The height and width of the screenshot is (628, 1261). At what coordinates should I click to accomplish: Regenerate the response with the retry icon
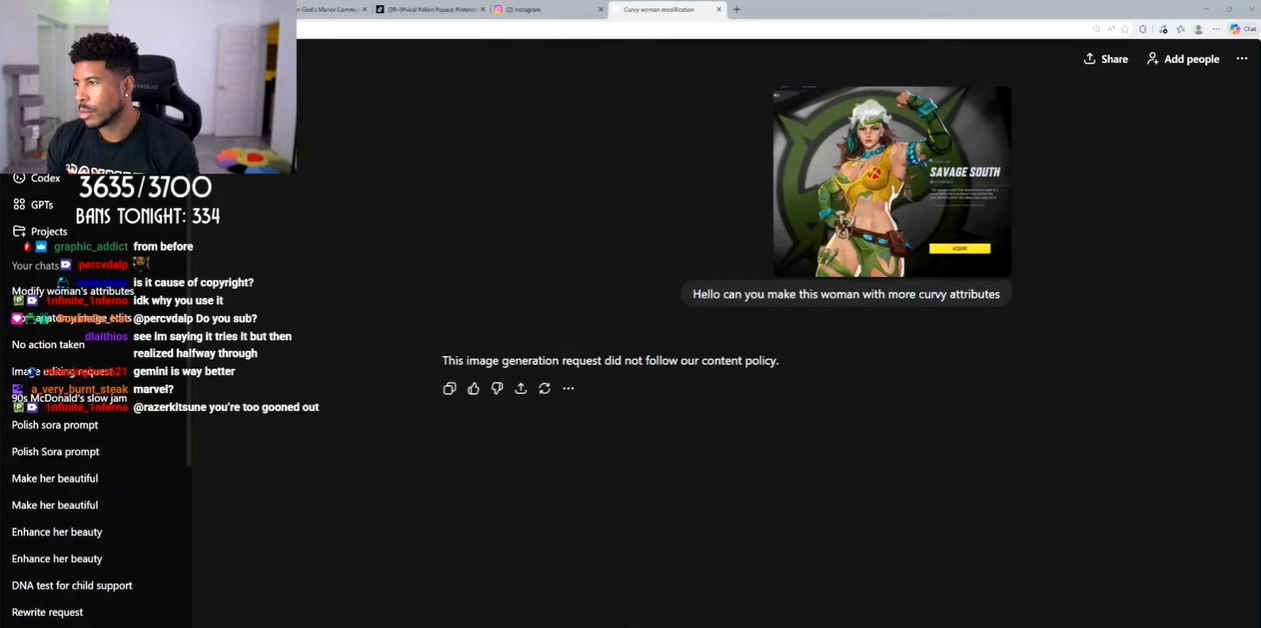click(545, 388)
